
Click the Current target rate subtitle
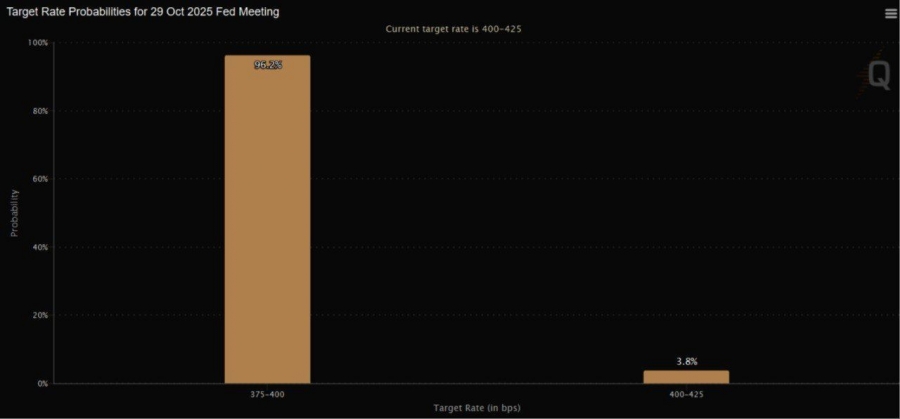point(453,29)
